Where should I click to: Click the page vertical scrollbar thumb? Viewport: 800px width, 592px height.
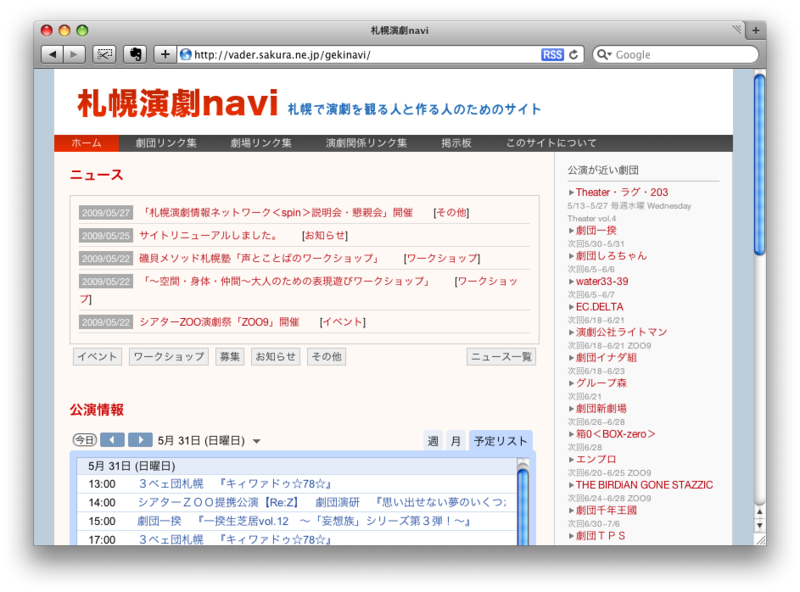tap(759, 164)
